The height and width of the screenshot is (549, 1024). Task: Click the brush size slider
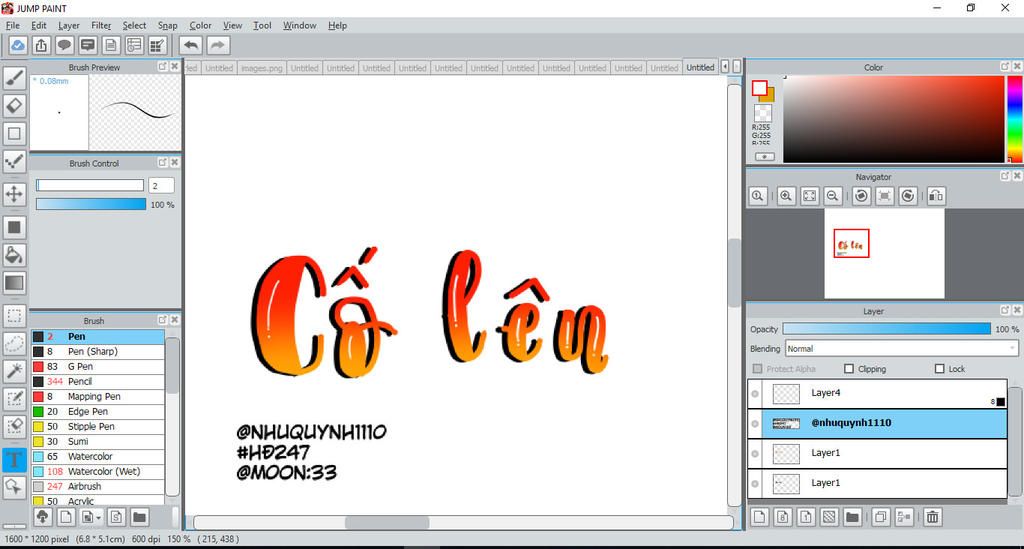click(90, 185)
